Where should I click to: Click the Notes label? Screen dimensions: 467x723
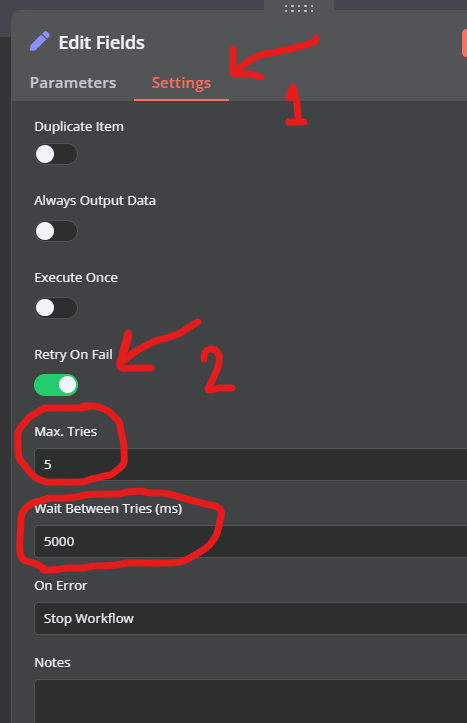(52, 662)
